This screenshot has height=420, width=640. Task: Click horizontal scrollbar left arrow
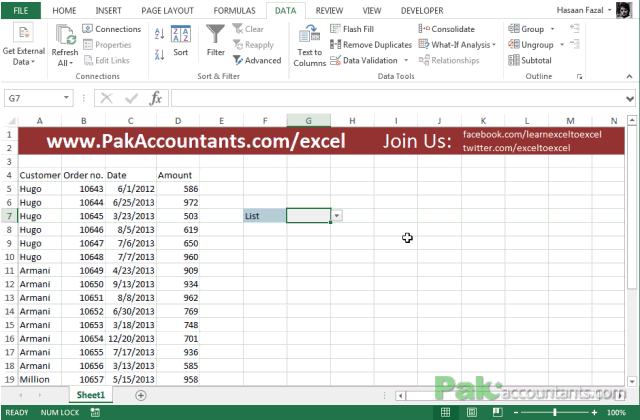tap(400, 396)
